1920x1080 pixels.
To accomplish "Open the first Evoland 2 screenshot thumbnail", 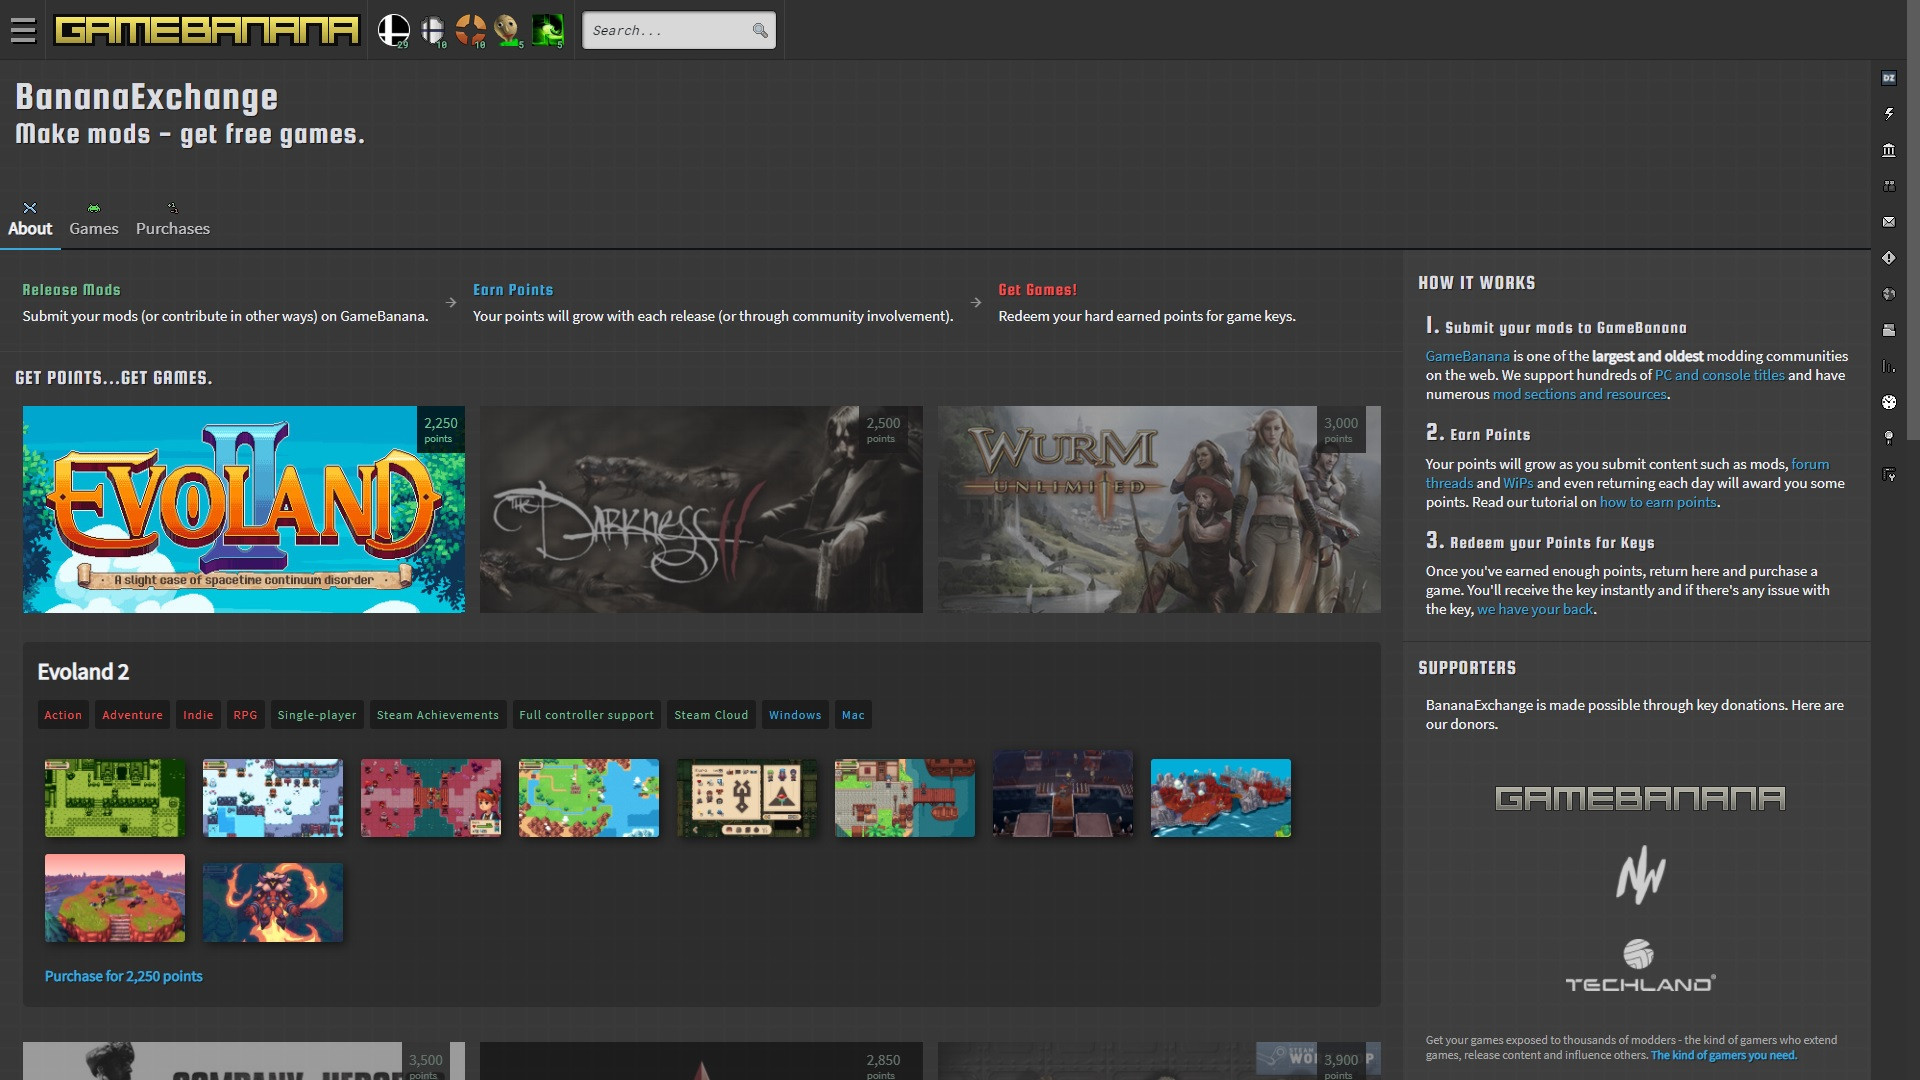I will pos(113,797).
